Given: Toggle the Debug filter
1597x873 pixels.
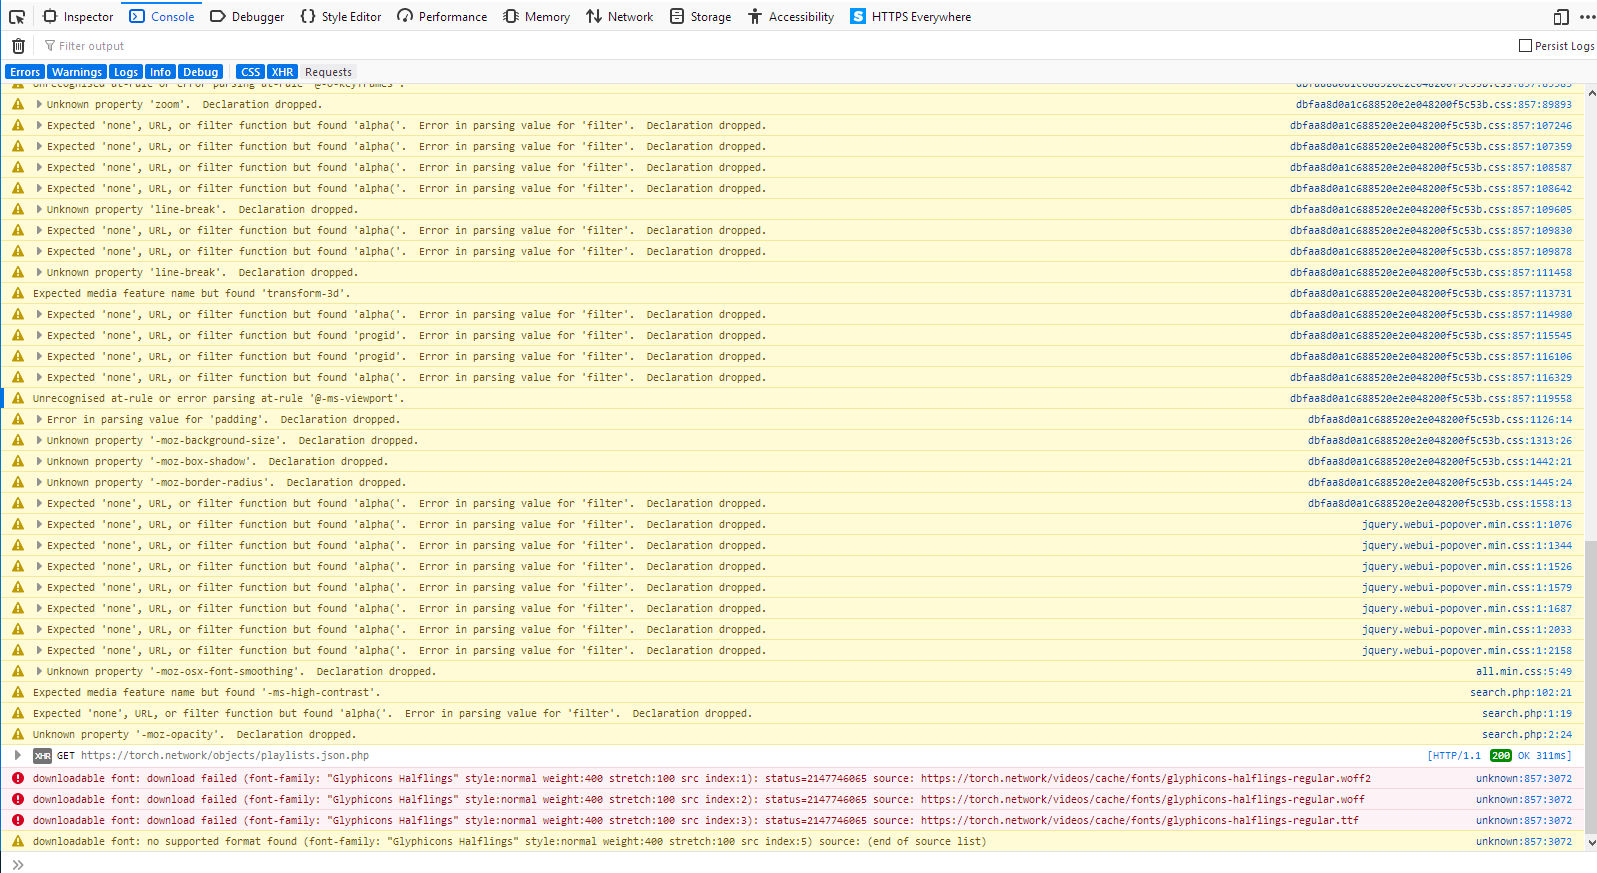Looking at the screenshot, I should pyautogui.click(x=200, y=72).
